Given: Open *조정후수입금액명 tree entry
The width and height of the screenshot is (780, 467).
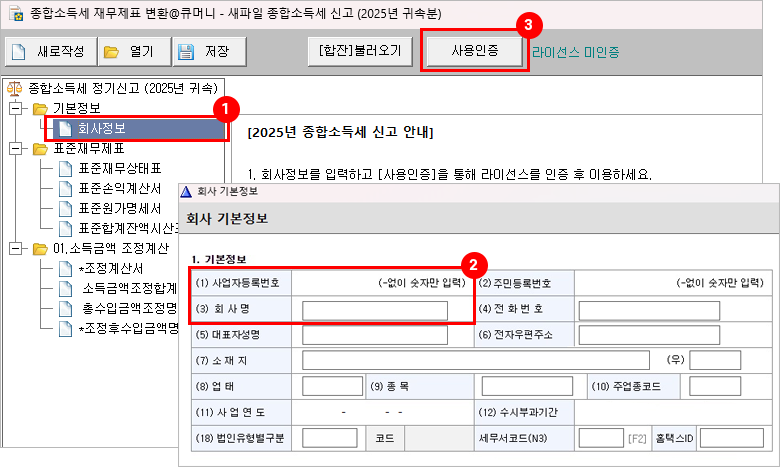Looking at the screenshot, I should coord(129,328).
